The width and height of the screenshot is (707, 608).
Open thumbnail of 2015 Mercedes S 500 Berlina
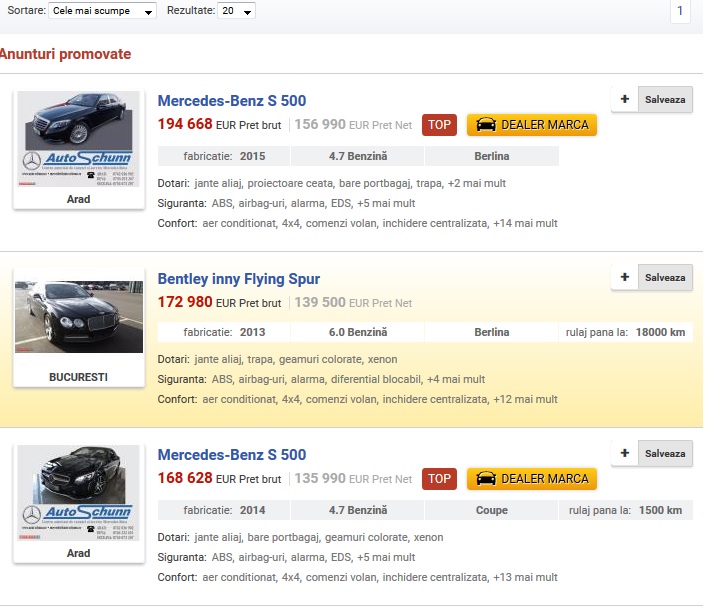click(x=78, y=139)
